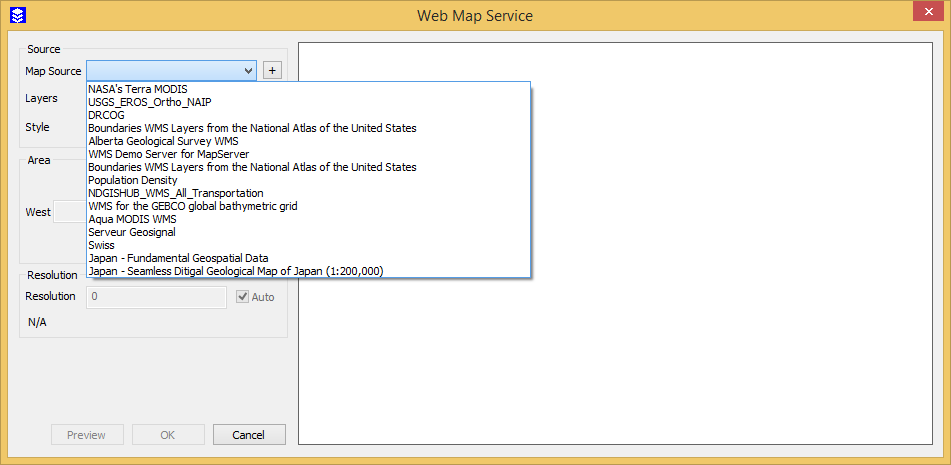Click the Map Source label
The height and width of the screenshot is (465, 951).
pos(53,71)
